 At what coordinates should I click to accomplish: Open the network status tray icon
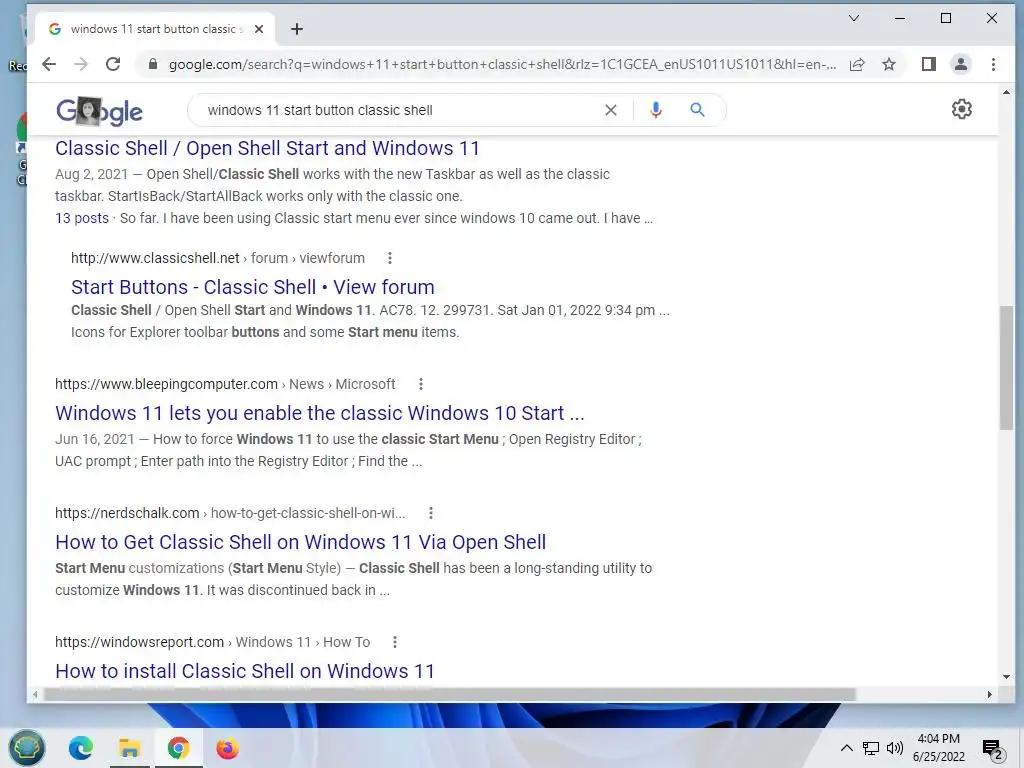(871, 748)
